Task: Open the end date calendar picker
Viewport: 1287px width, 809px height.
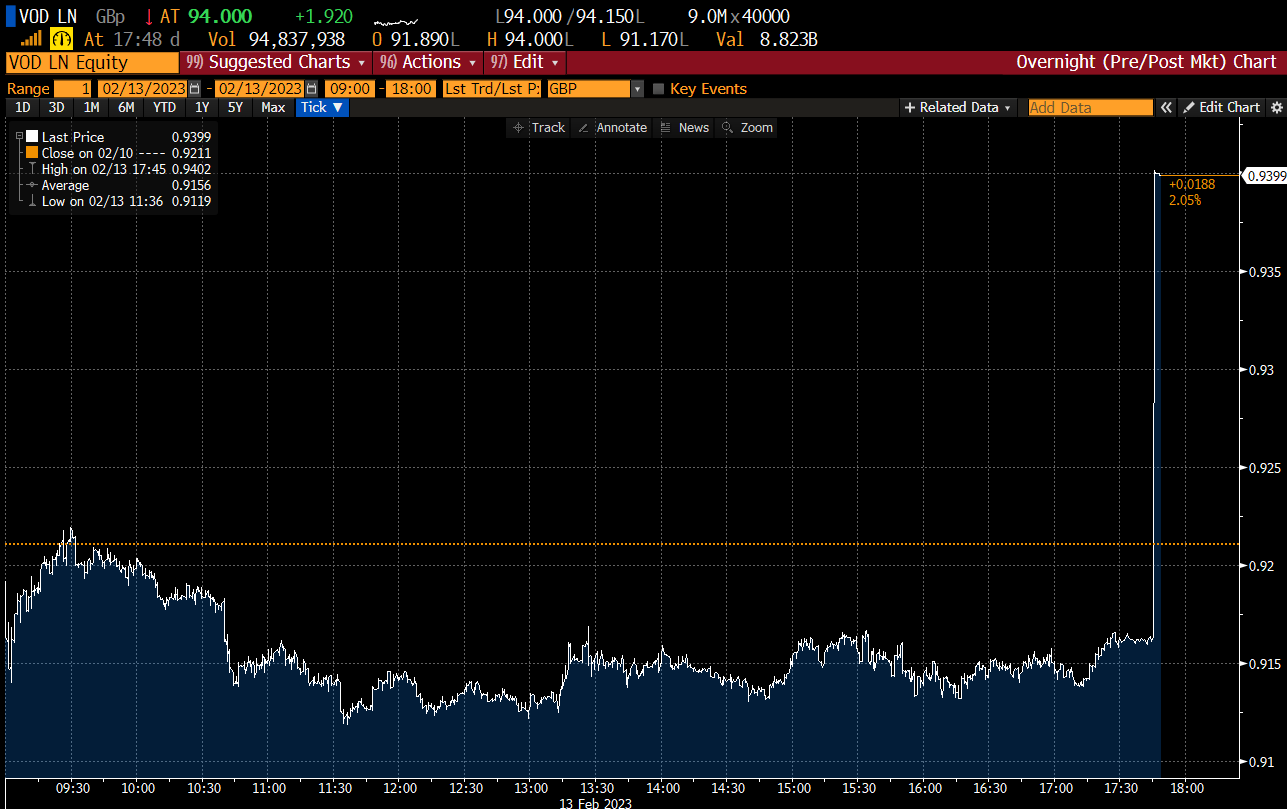Action: coord(311,89)
